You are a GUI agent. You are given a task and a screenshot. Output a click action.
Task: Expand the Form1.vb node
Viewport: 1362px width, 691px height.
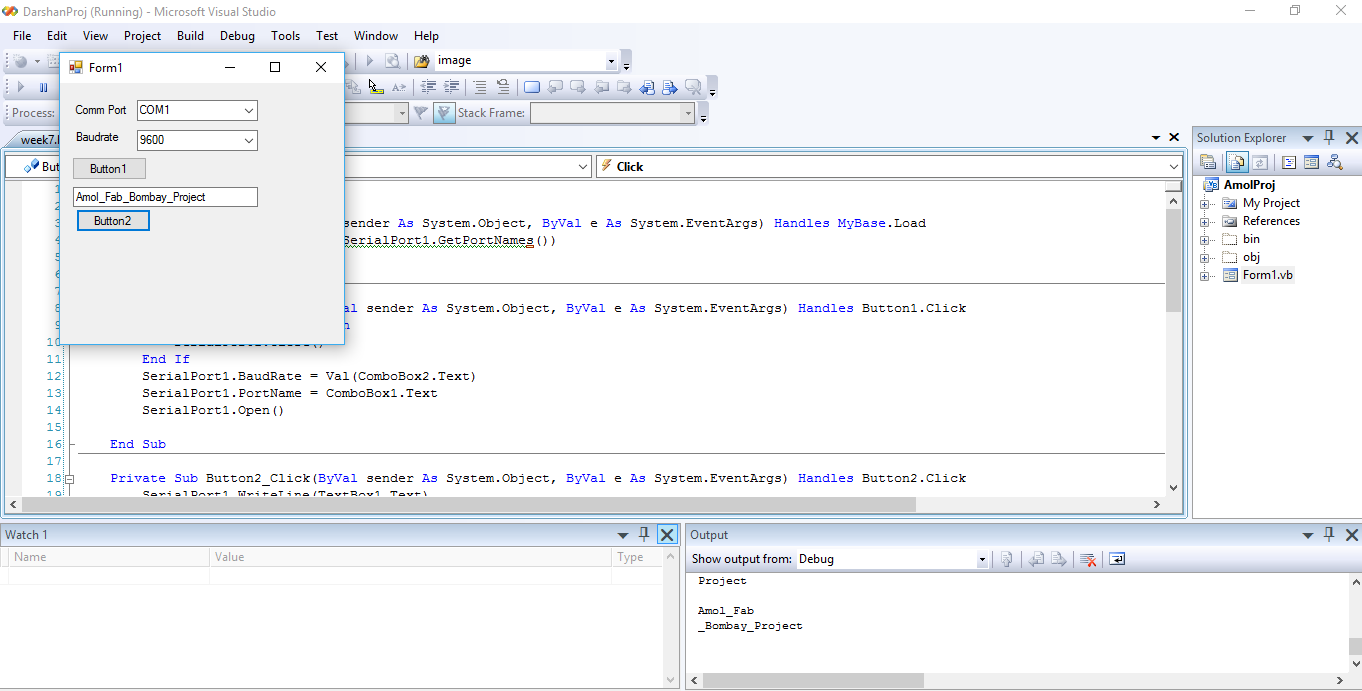pyautogui.click(x=1205, y=276)
